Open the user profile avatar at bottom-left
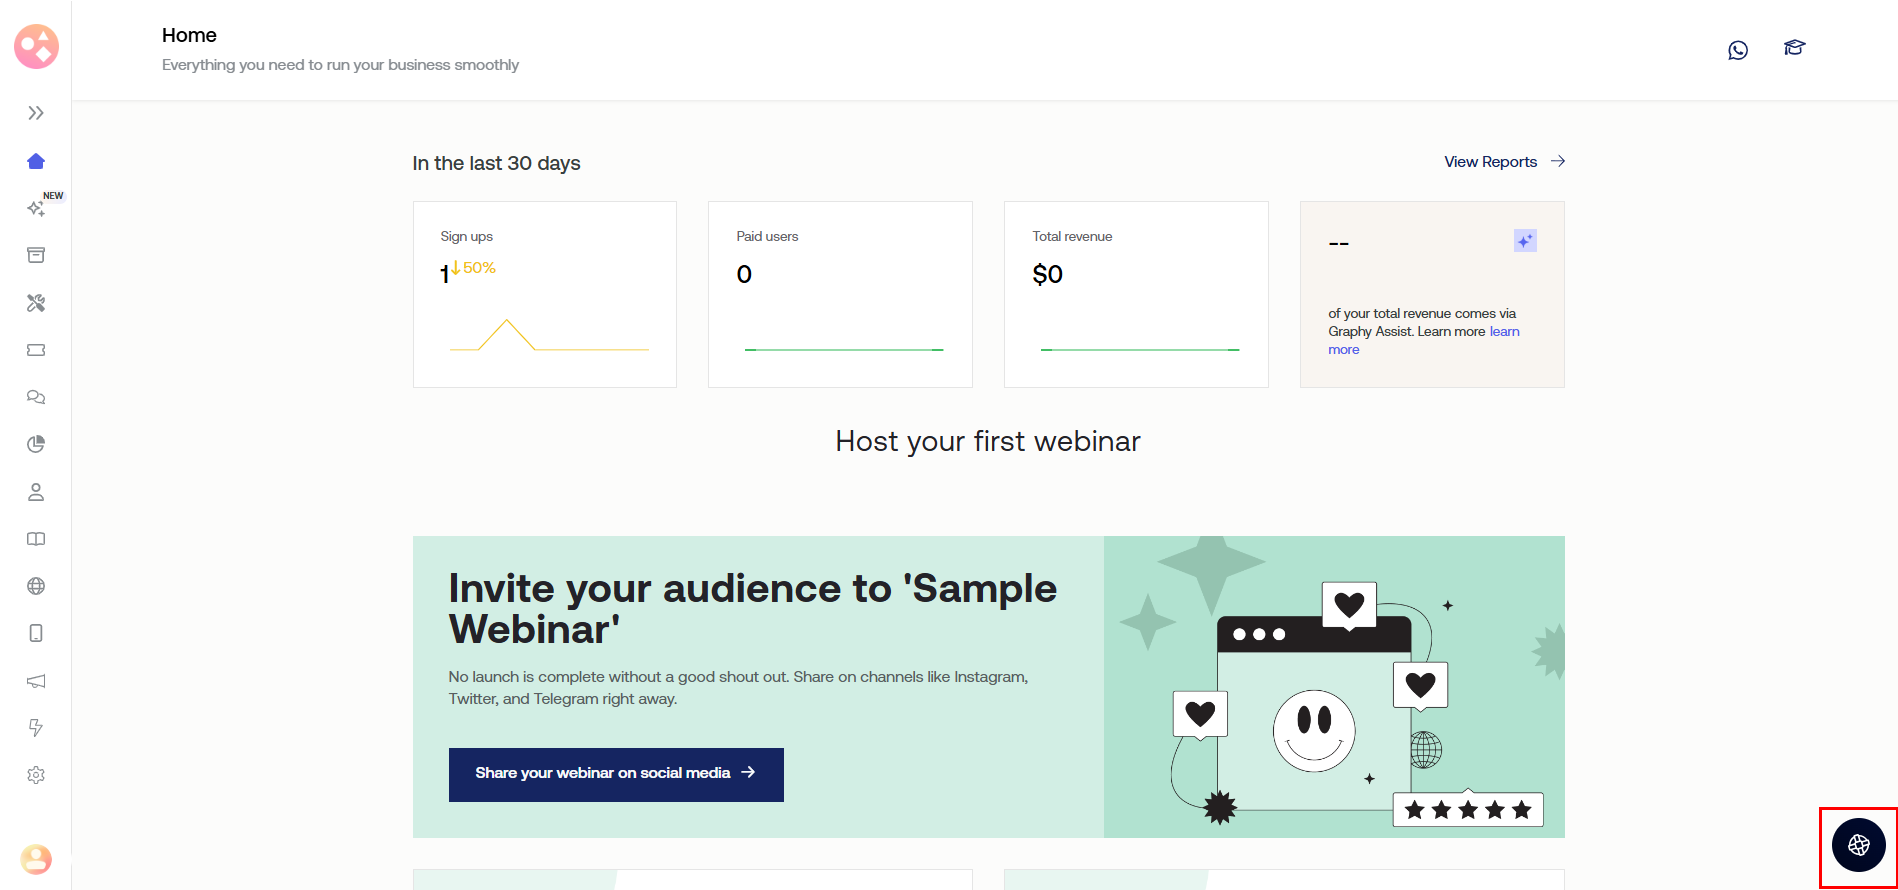Viewport: 1898px width, 890px height. pos(36,859)
